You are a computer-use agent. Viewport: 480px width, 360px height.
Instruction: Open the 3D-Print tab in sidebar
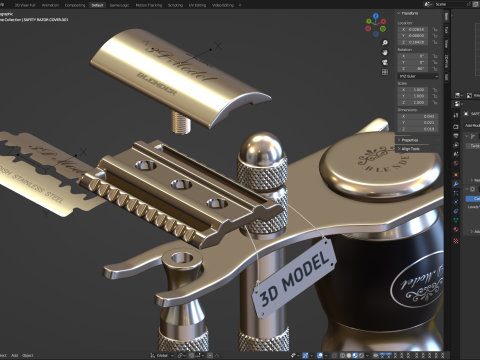pos(446,61)
